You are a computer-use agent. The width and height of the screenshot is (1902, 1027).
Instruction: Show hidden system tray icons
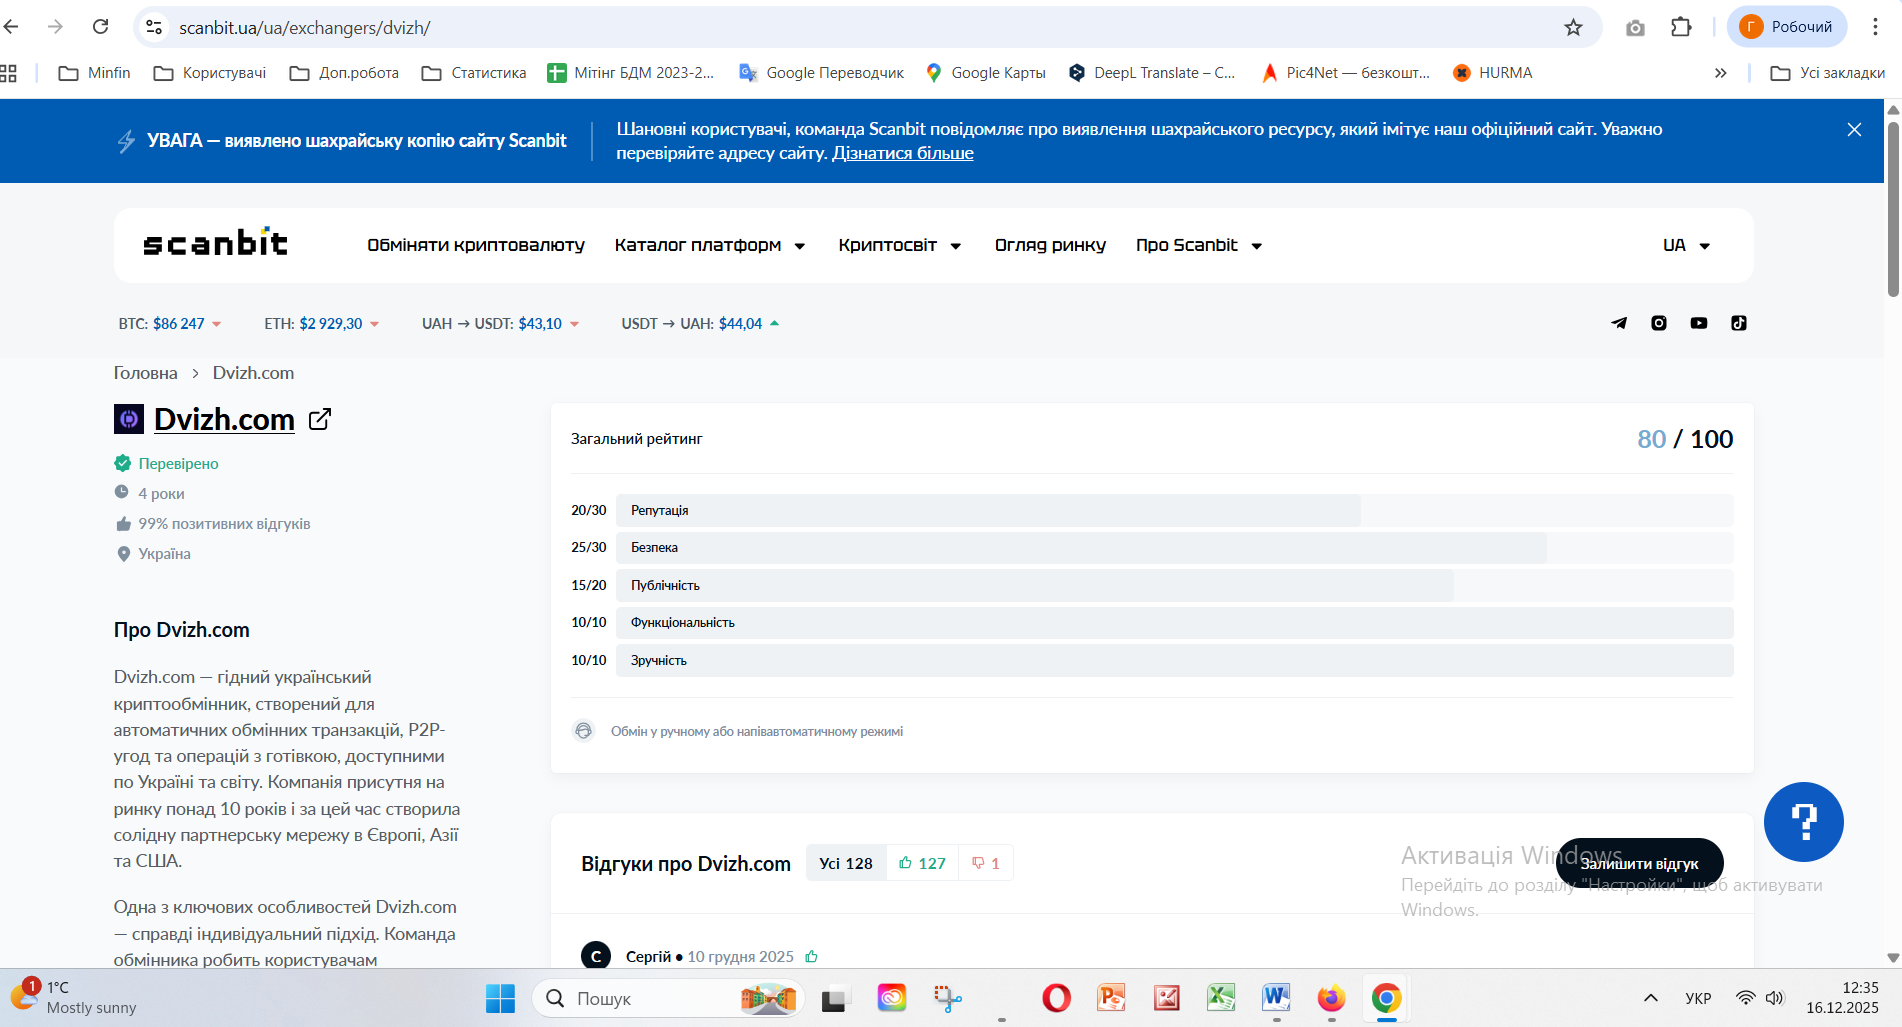1651,998
